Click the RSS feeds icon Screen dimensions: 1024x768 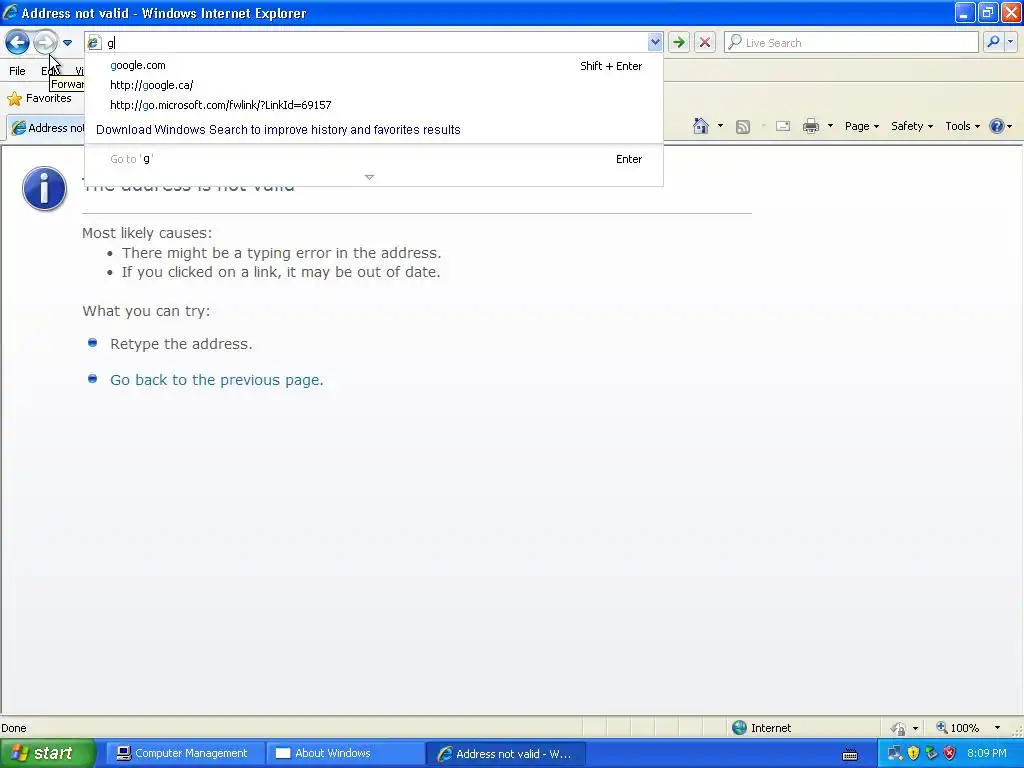743,127
